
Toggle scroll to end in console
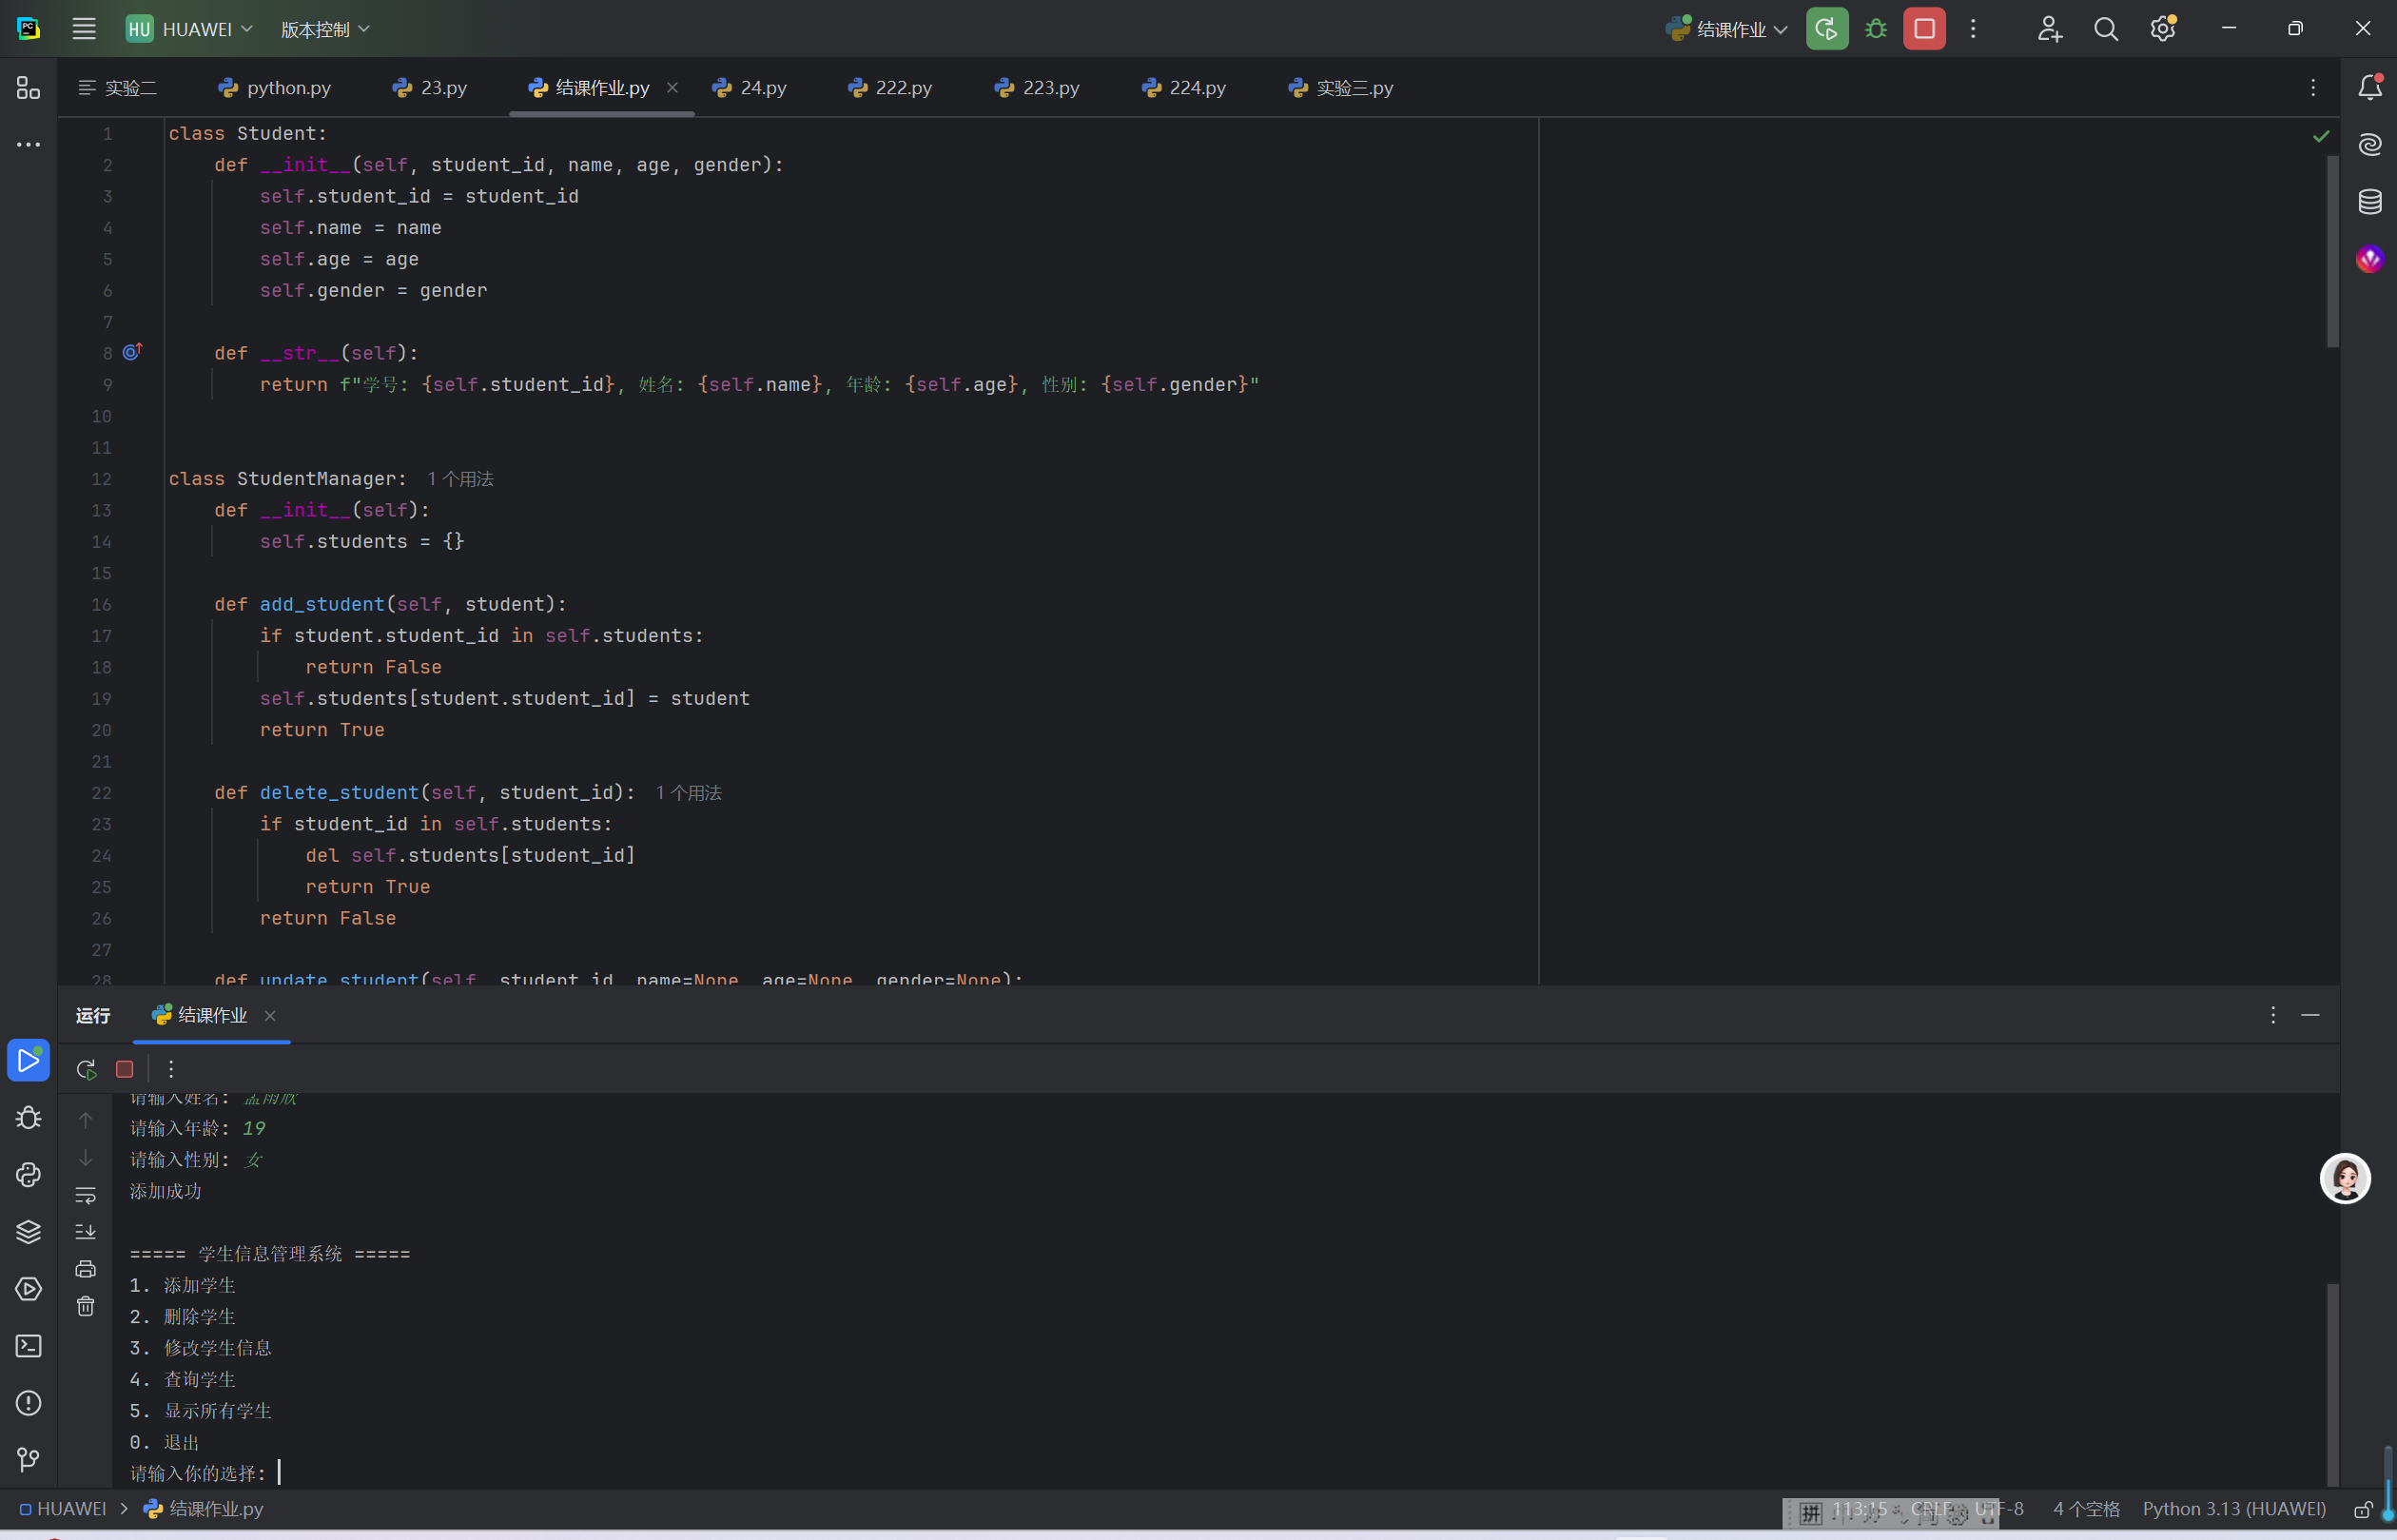tap(86, 1232)
